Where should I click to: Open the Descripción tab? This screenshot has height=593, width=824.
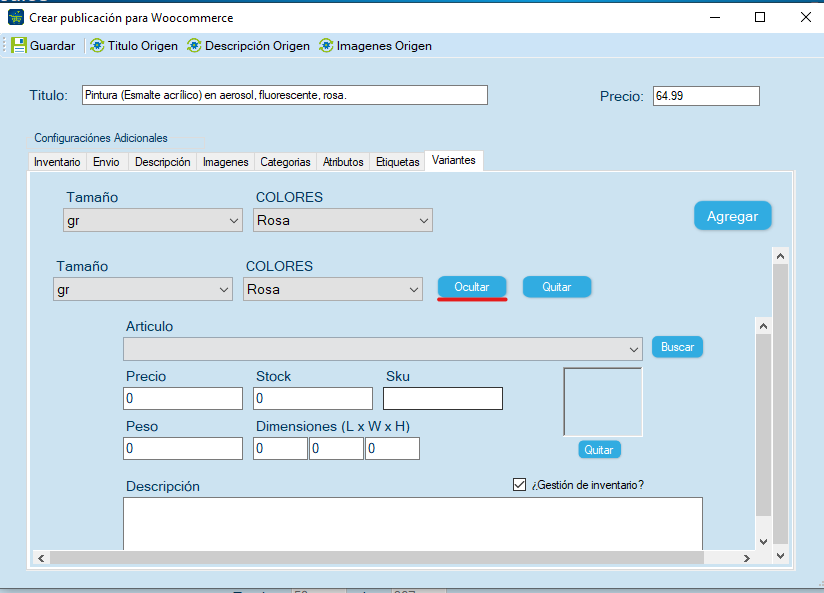[162, 161]
